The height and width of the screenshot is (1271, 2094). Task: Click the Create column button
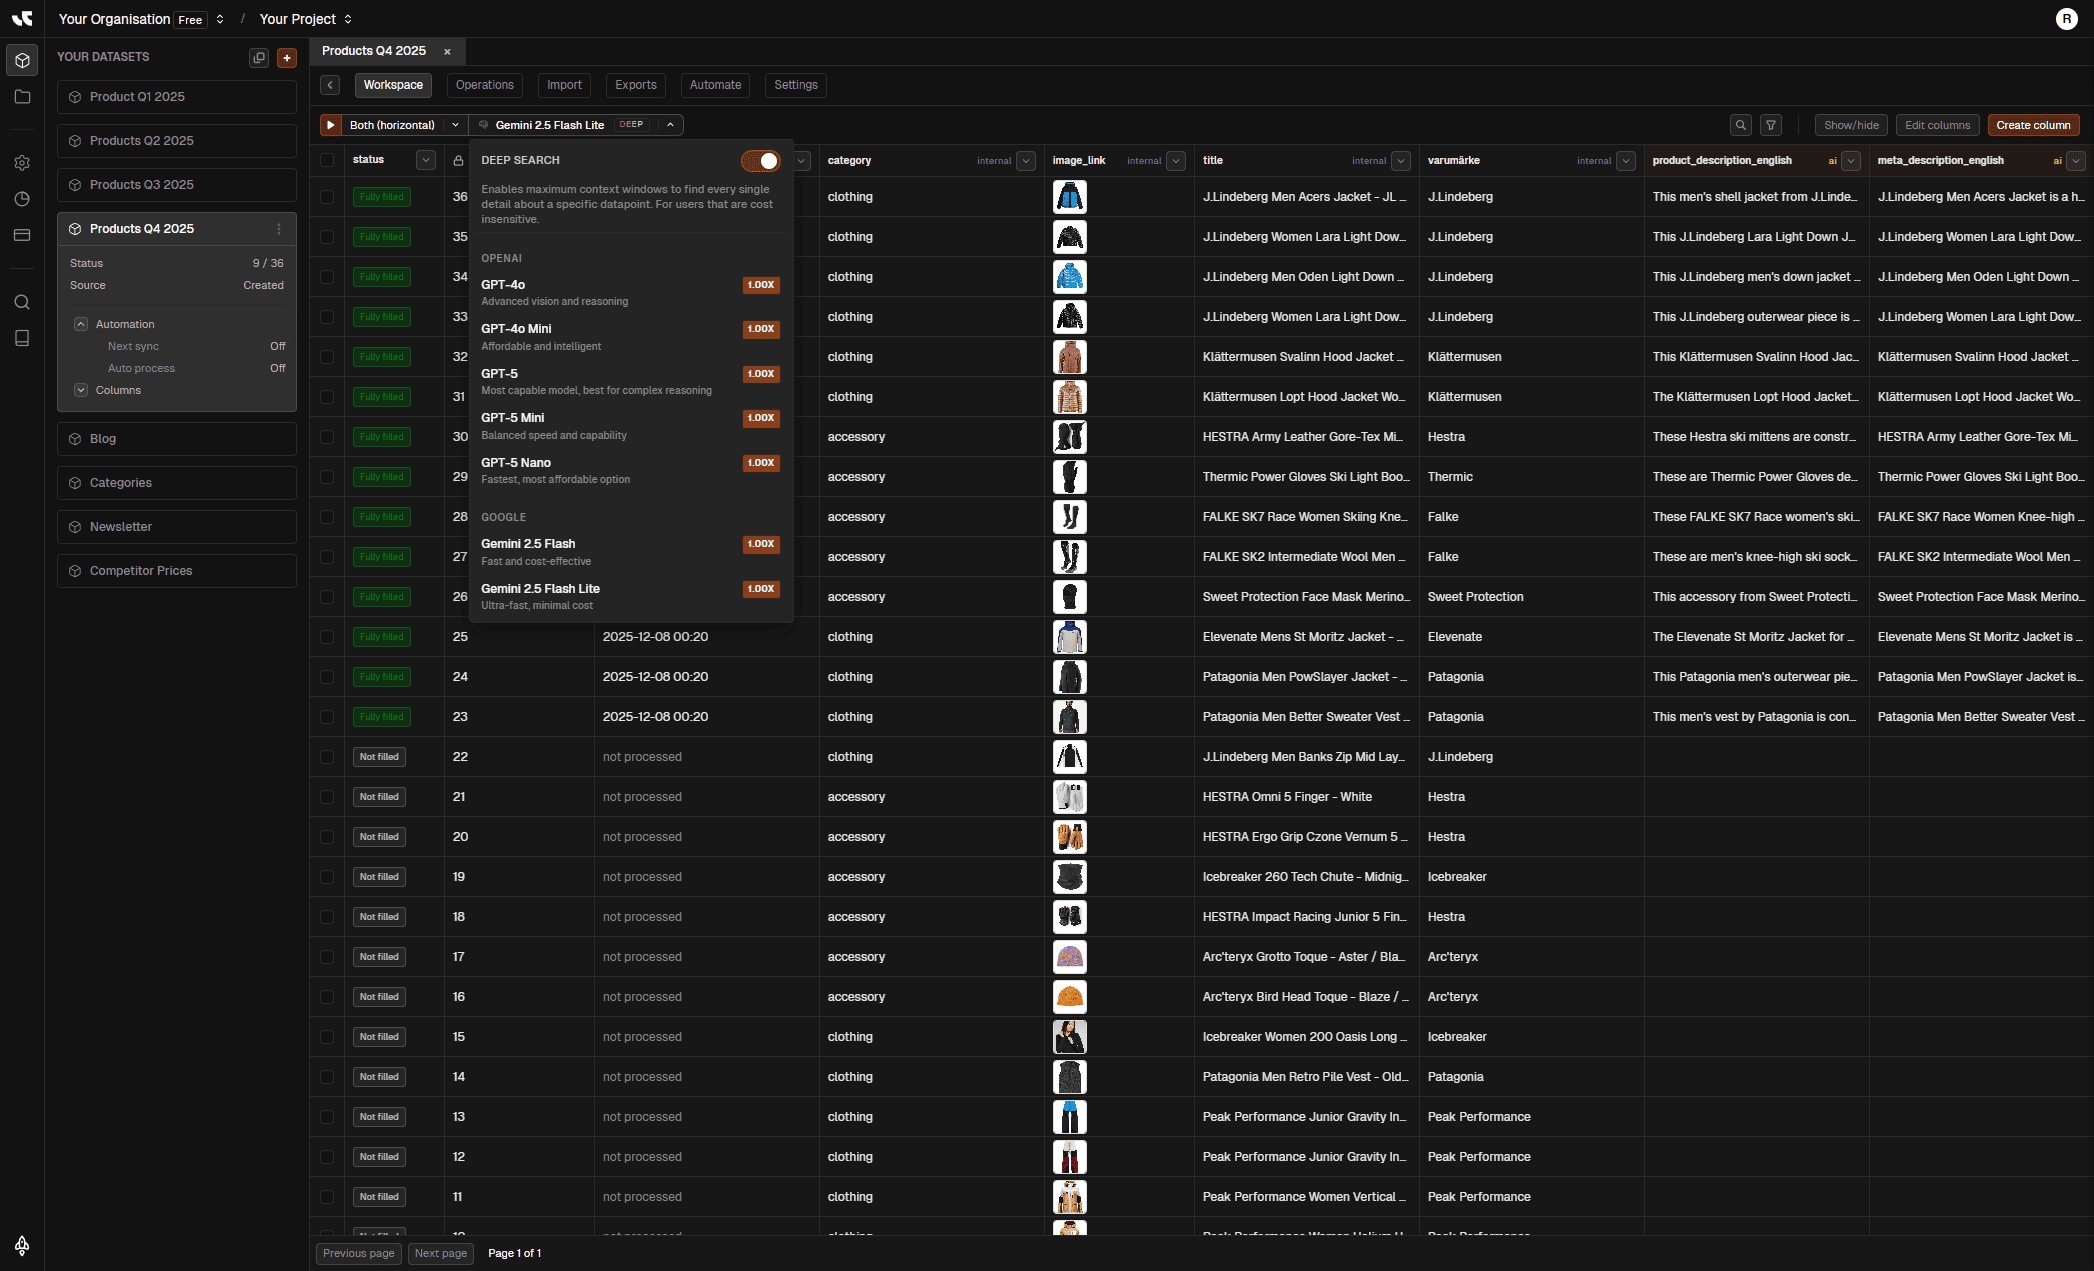pos(2033,124)
